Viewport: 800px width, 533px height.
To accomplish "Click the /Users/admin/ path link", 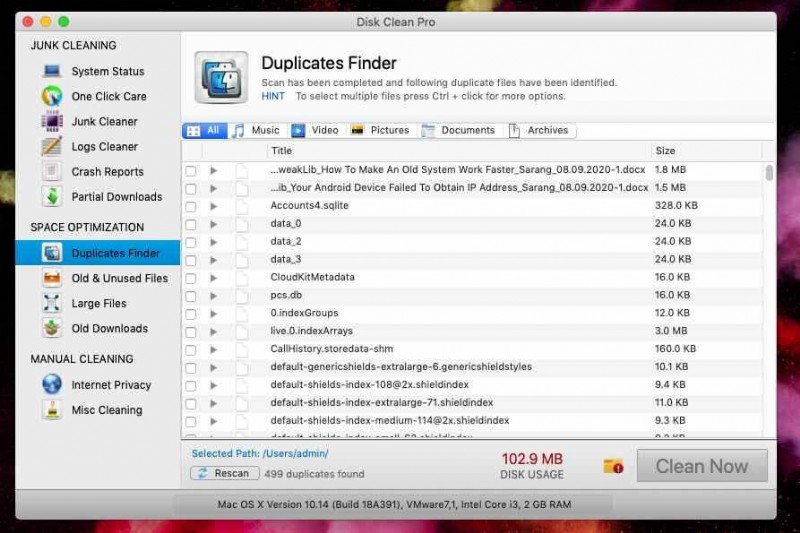I will click(x=295, y=453).
